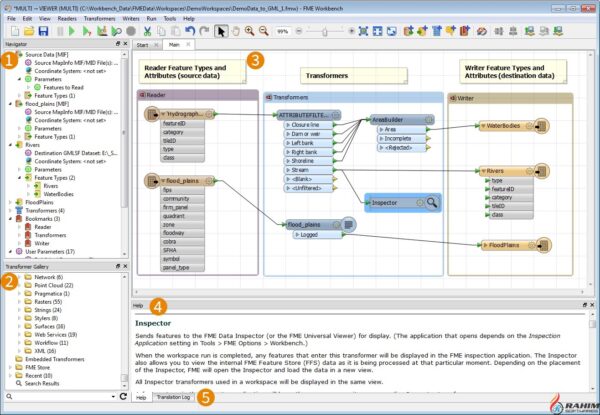Screen dimensions: 600x415
Task: Switch to the Translation Log tab
Action: [173, 397]
